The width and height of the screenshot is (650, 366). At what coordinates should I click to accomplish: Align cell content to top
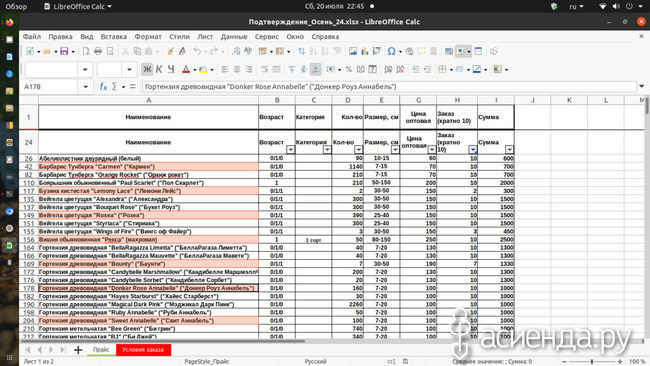(x=292, y=69)
